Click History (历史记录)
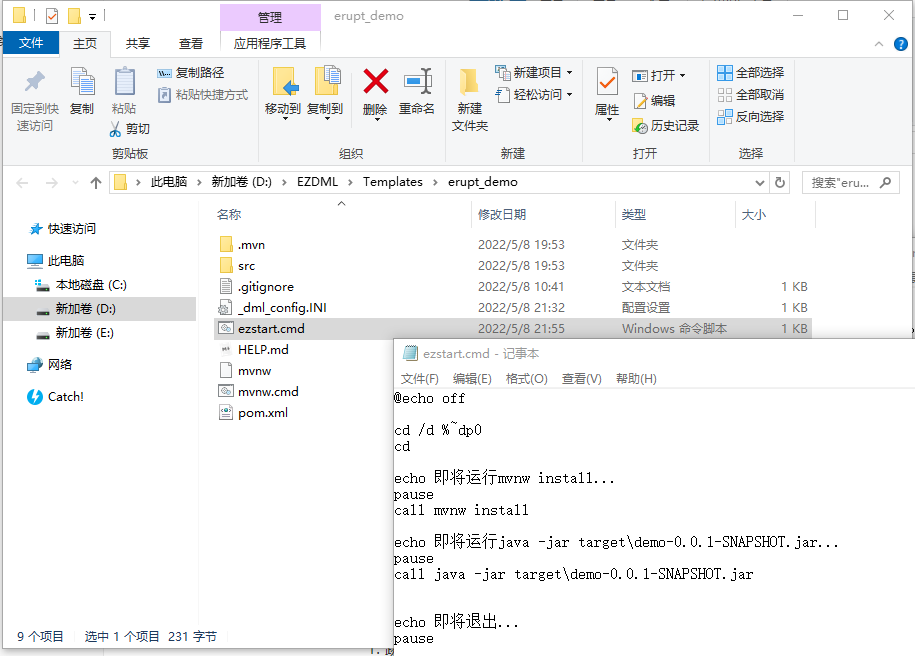The height and width of the screenshot is (656, 915). pyautogui.click(x=665, y=125)
